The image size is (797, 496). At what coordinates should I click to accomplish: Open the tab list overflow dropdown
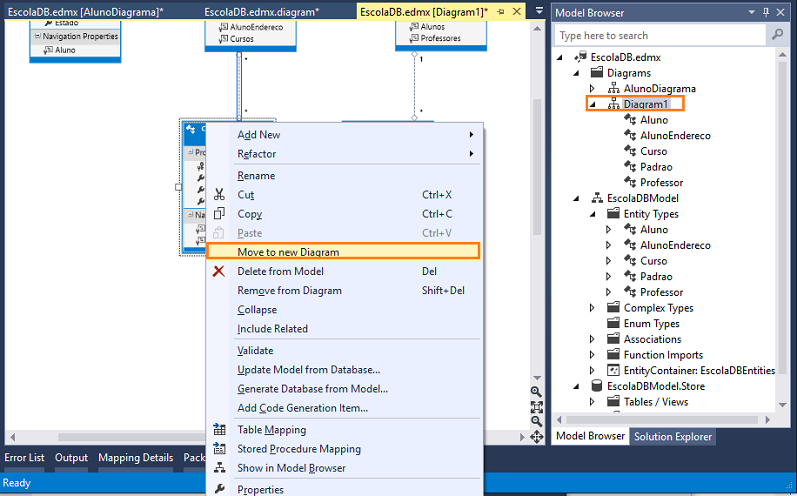pyautogui.click(x=539, y=11)
